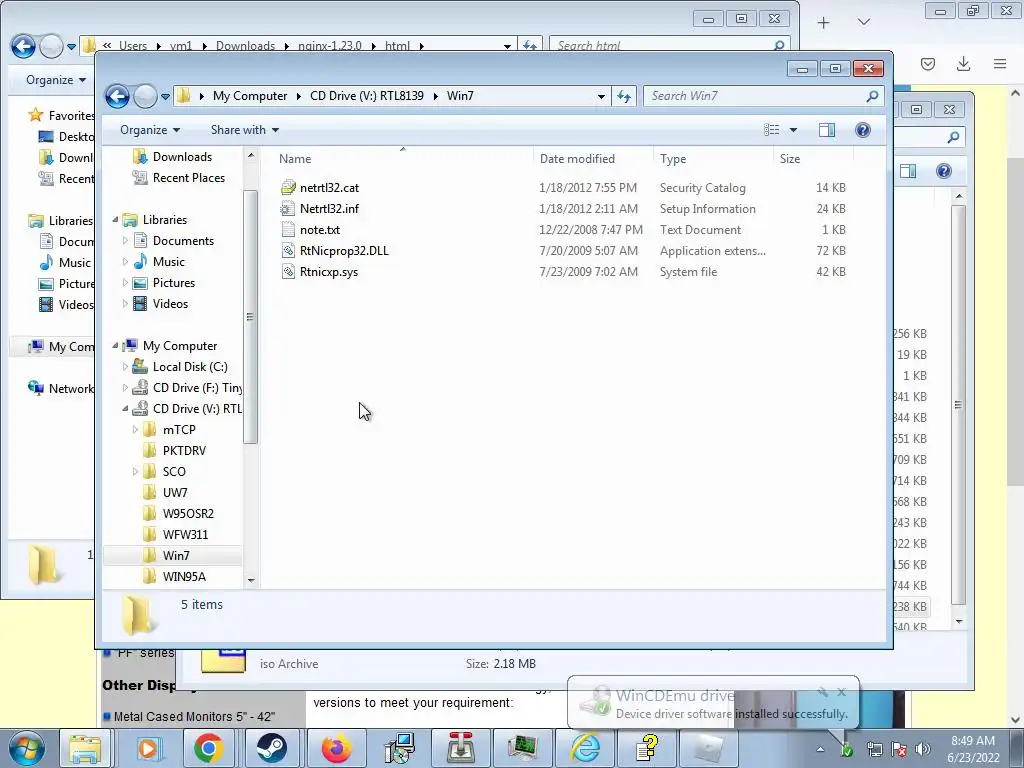The width and height of the screenshot is (1024, 768).
Task: Open a new tab with the Firefox plus button
Action: coord(824,23)
